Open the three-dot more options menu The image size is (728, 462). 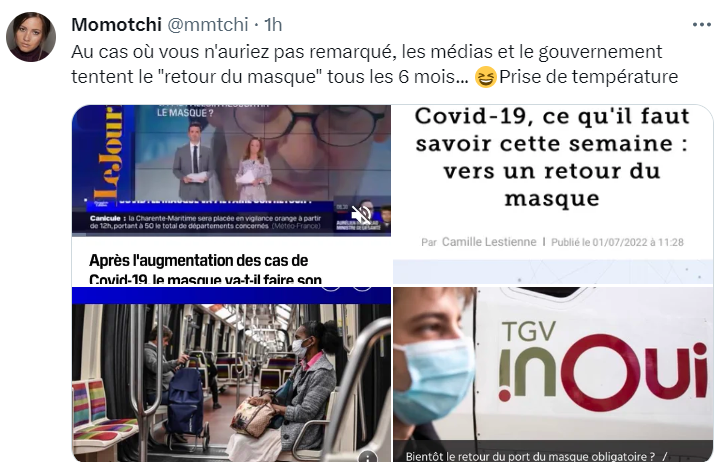click(701, 25)
